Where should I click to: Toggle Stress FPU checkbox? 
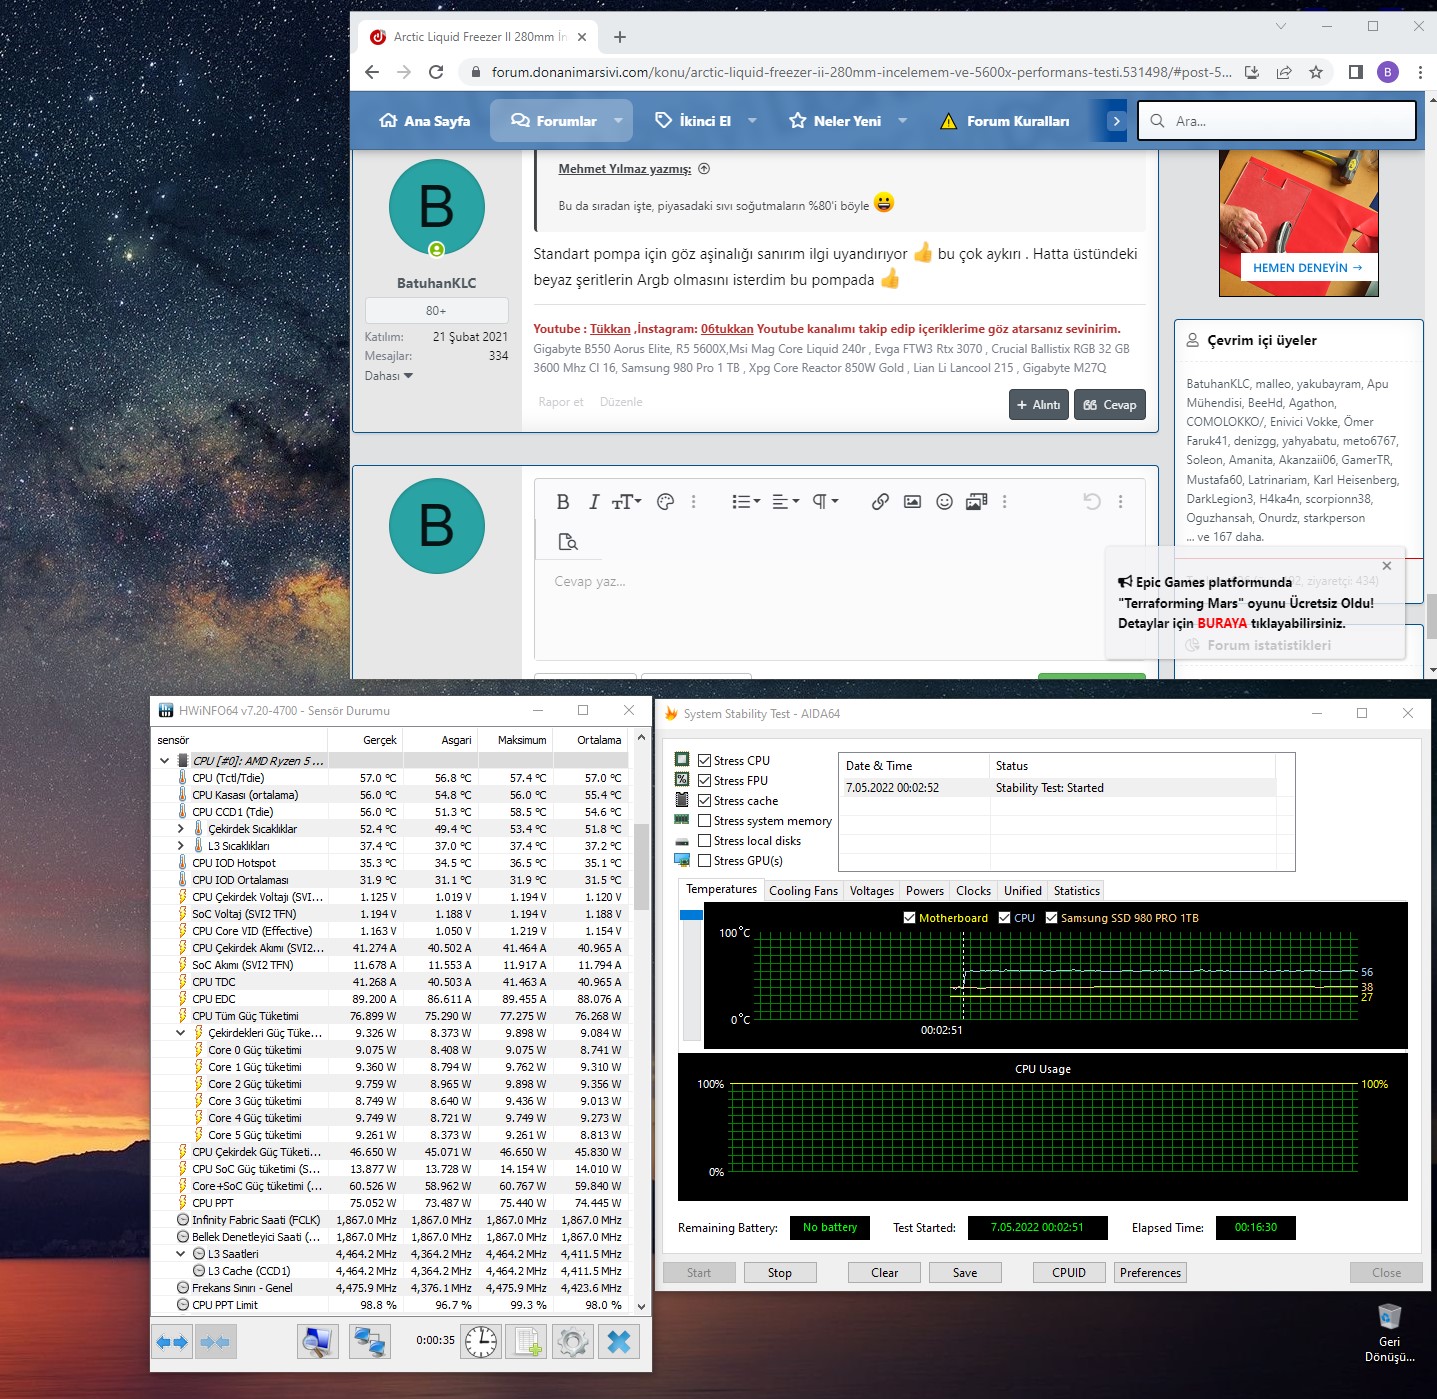(704, 781)
